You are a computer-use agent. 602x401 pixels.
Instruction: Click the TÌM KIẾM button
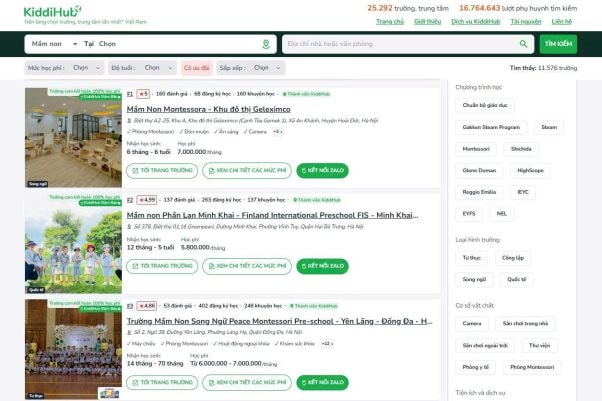pyautogui.click(x=558, y=44)
